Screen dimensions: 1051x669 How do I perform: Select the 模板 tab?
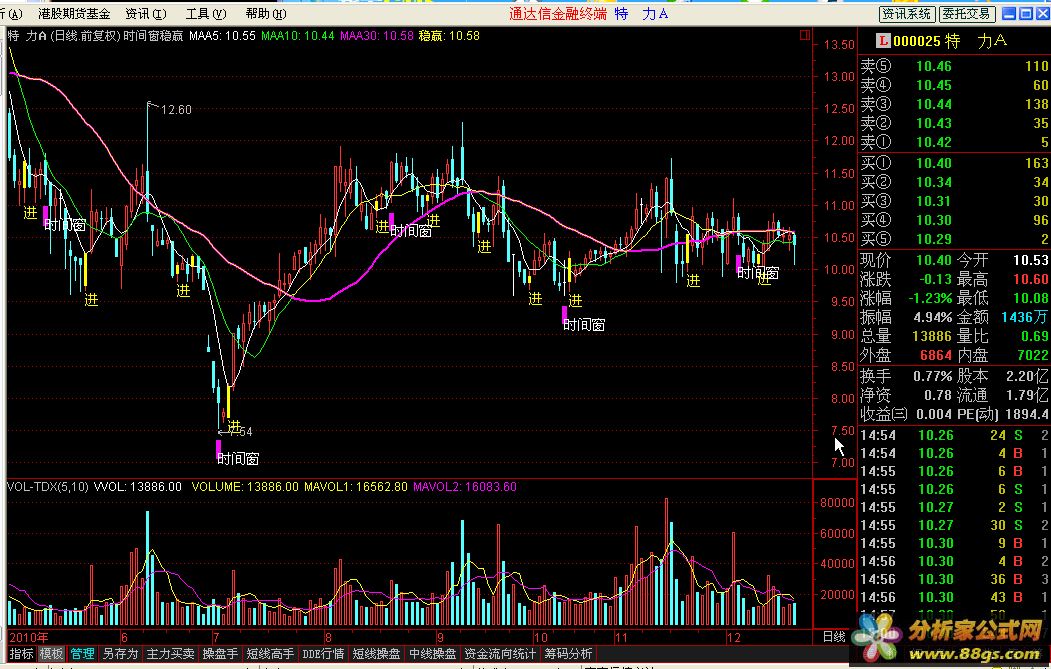[52, 654]
